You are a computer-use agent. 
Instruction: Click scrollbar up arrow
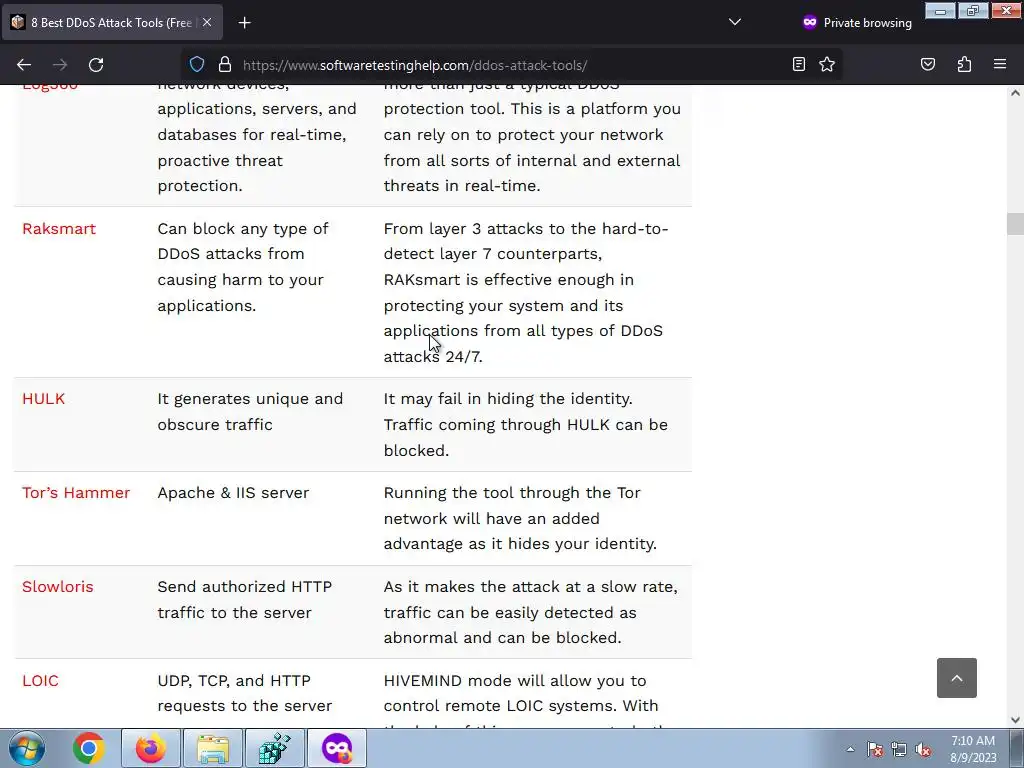tap(1015, 93)
